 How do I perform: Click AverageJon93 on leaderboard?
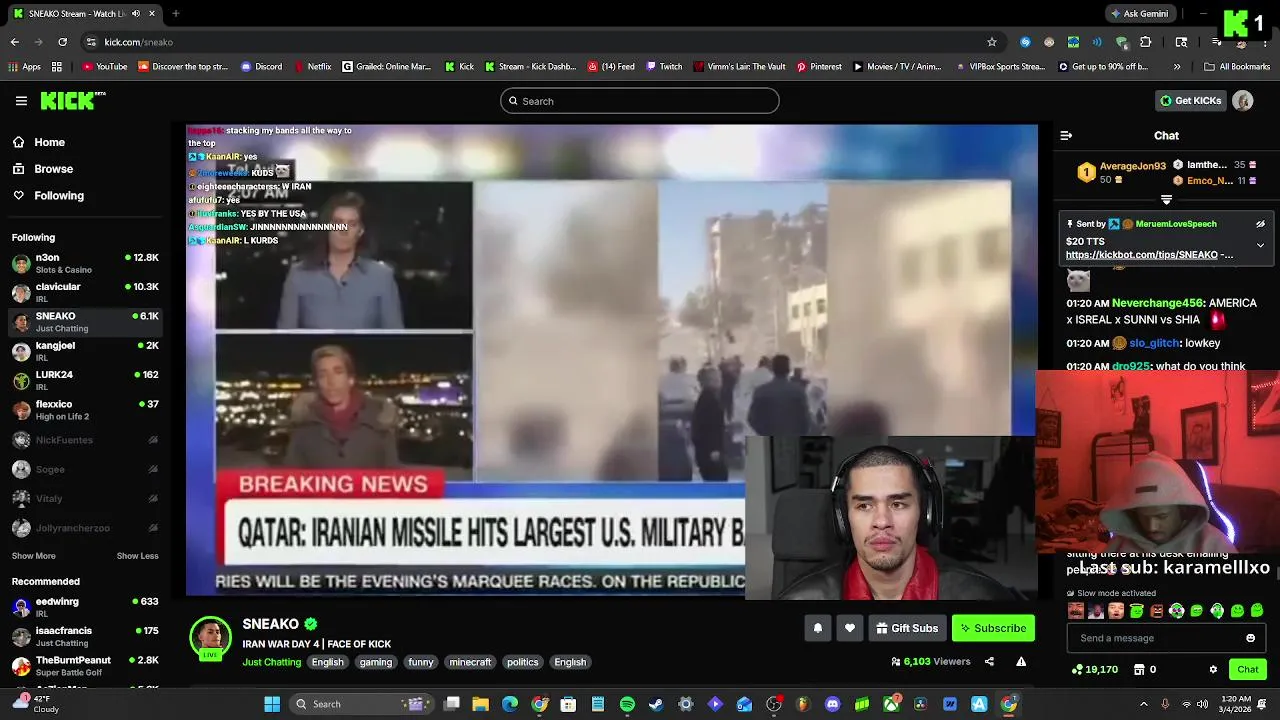[1133, 166]
